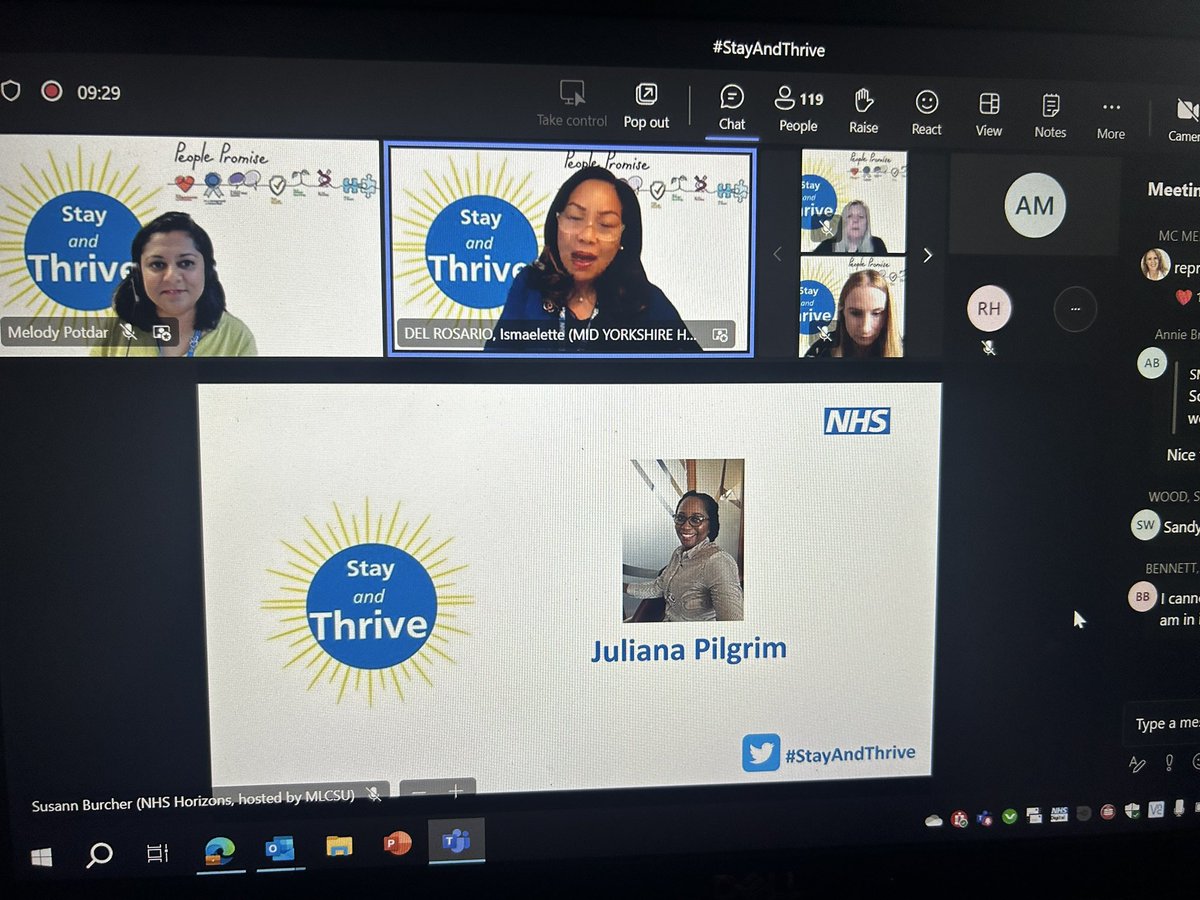
Task: Click the SW avatar in chat
Action: pyautogui.click(x=1145, y=525)
